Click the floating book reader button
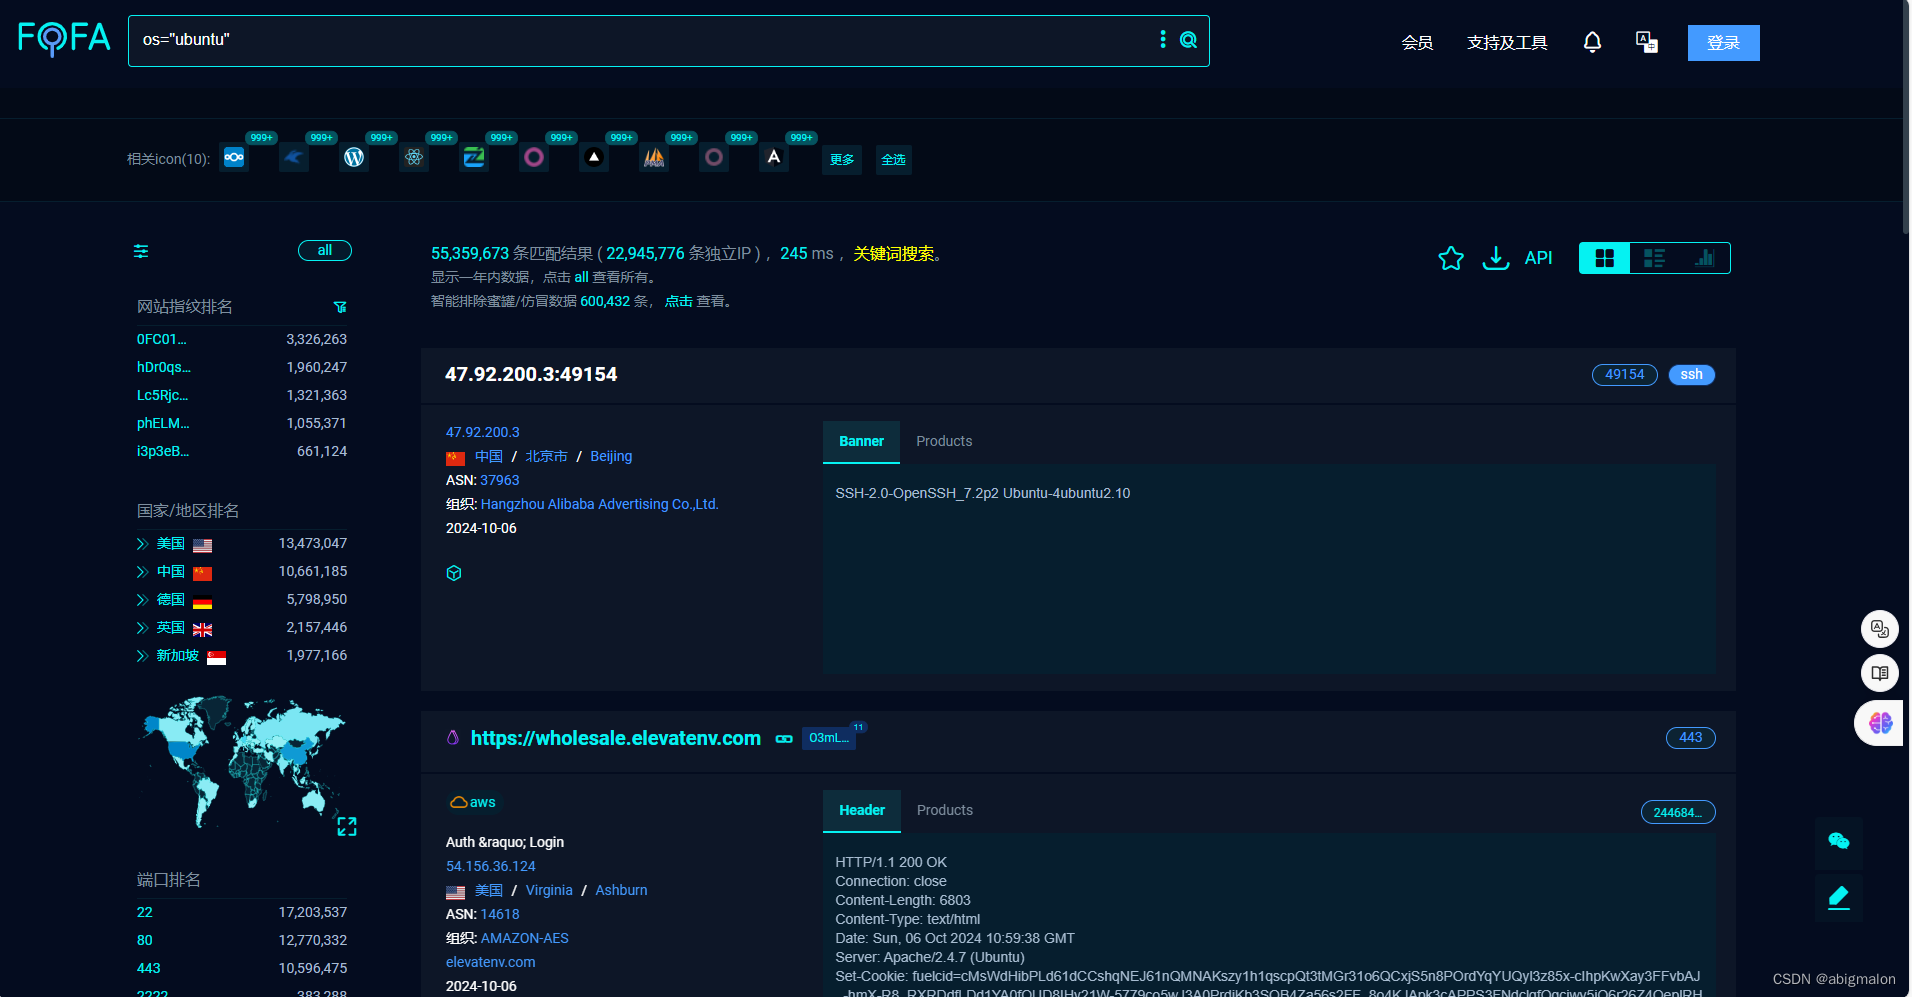The width and height of the screenshot is (1912, 997). pos(1879,673)
